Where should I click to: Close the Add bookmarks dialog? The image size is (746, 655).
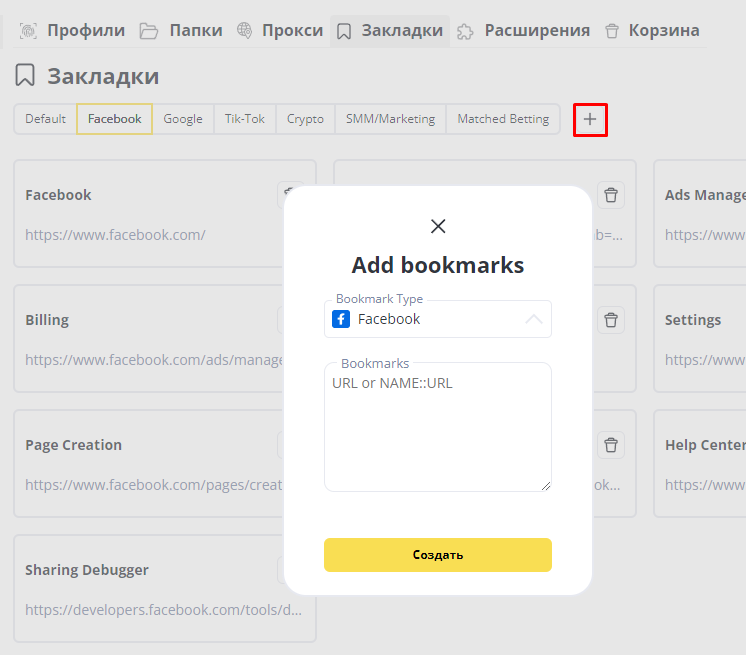438,226
